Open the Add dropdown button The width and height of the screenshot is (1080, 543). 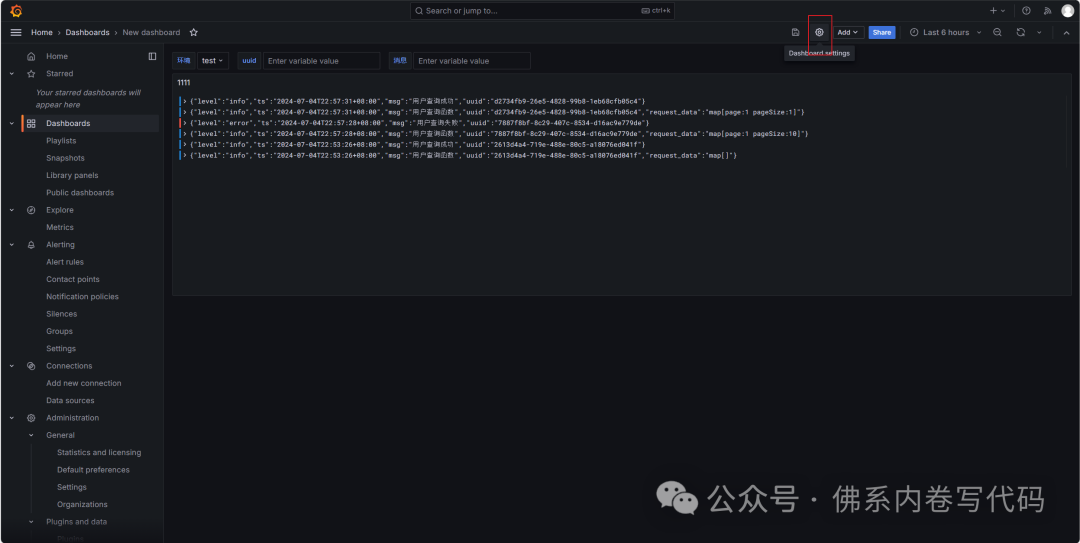tap(849, 32)
